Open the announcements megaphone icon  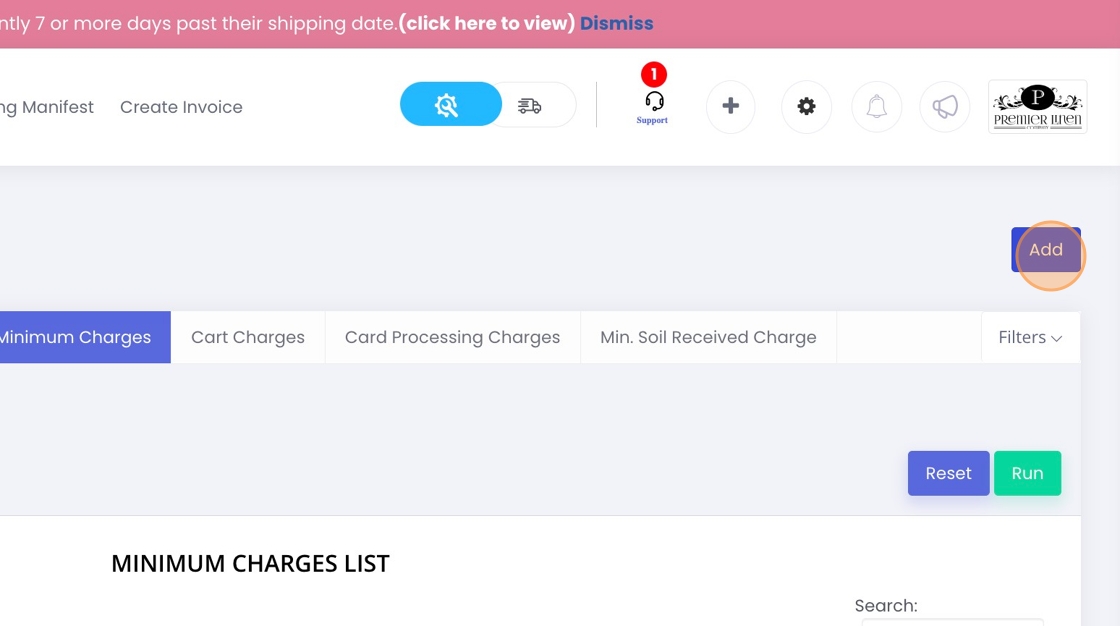click(945, 106)
